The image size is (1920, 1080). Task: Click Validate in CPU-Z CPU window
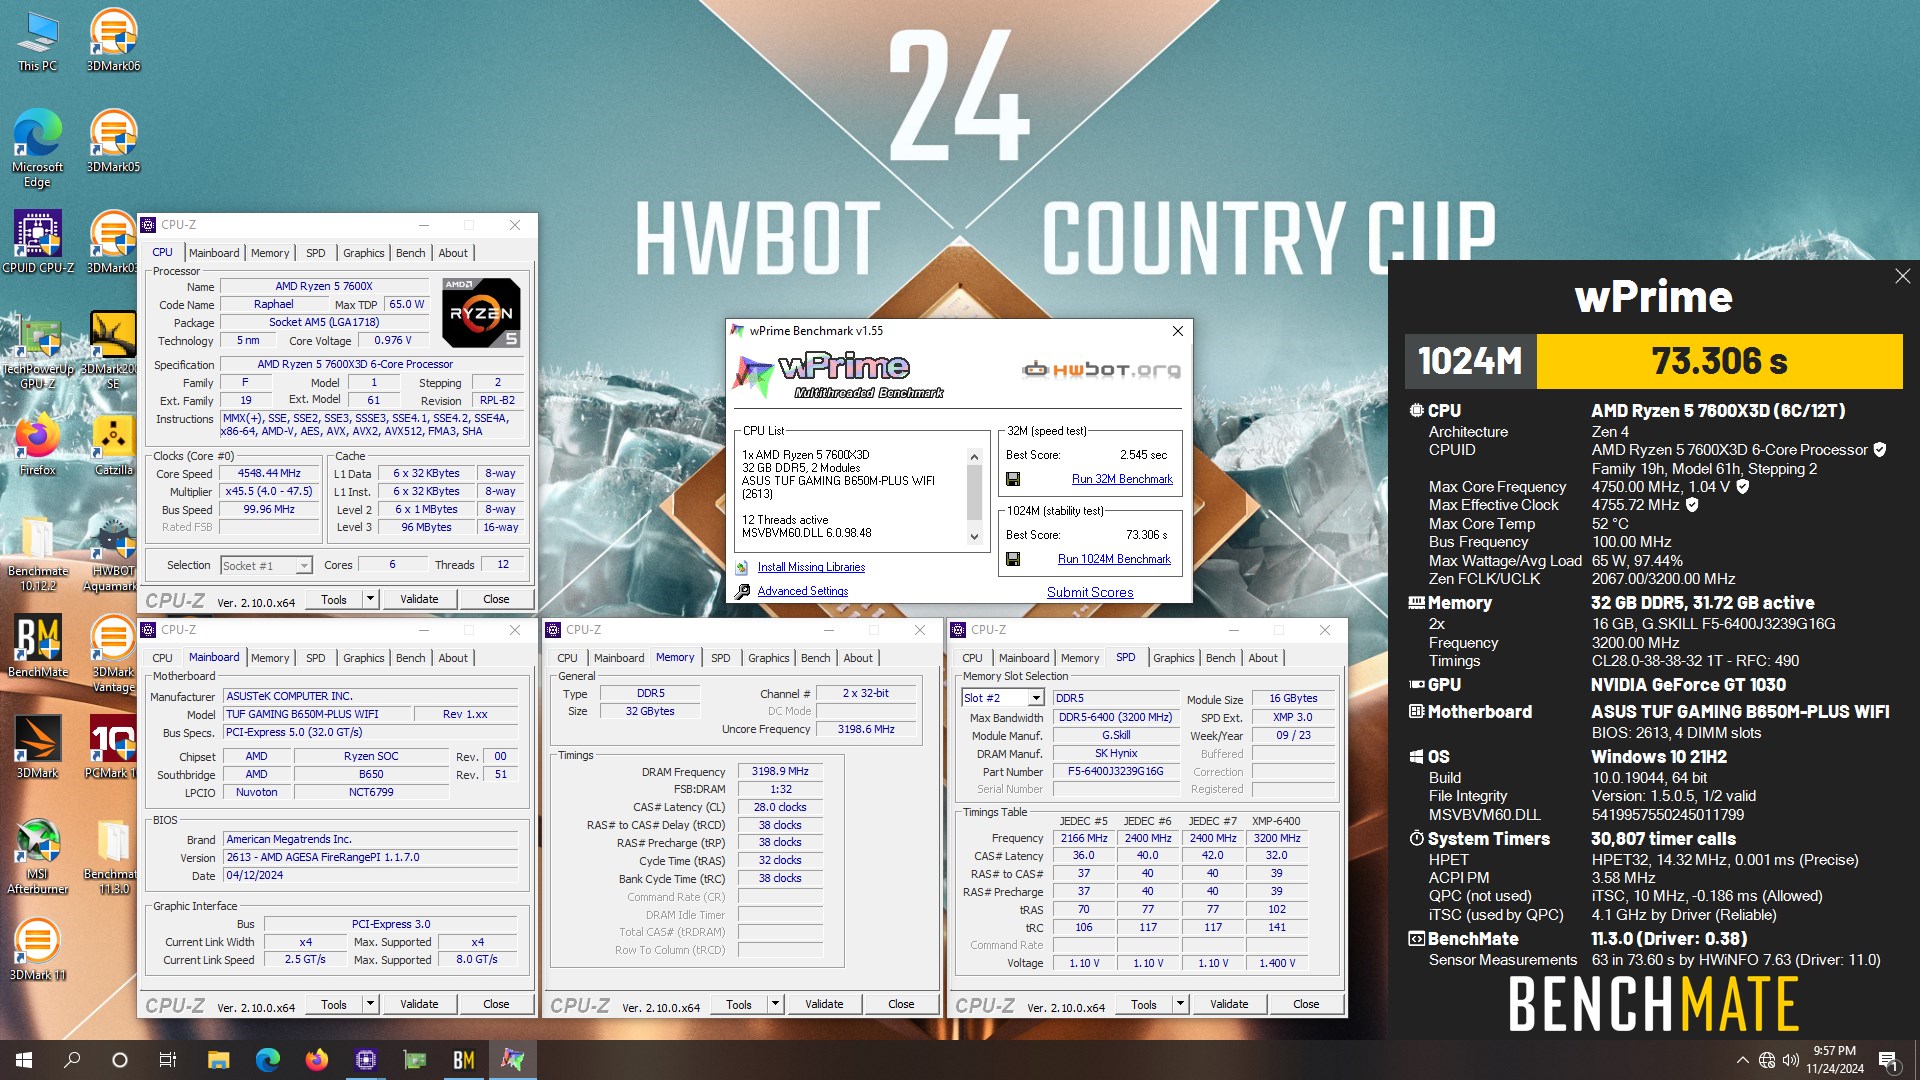coord(419,599)
